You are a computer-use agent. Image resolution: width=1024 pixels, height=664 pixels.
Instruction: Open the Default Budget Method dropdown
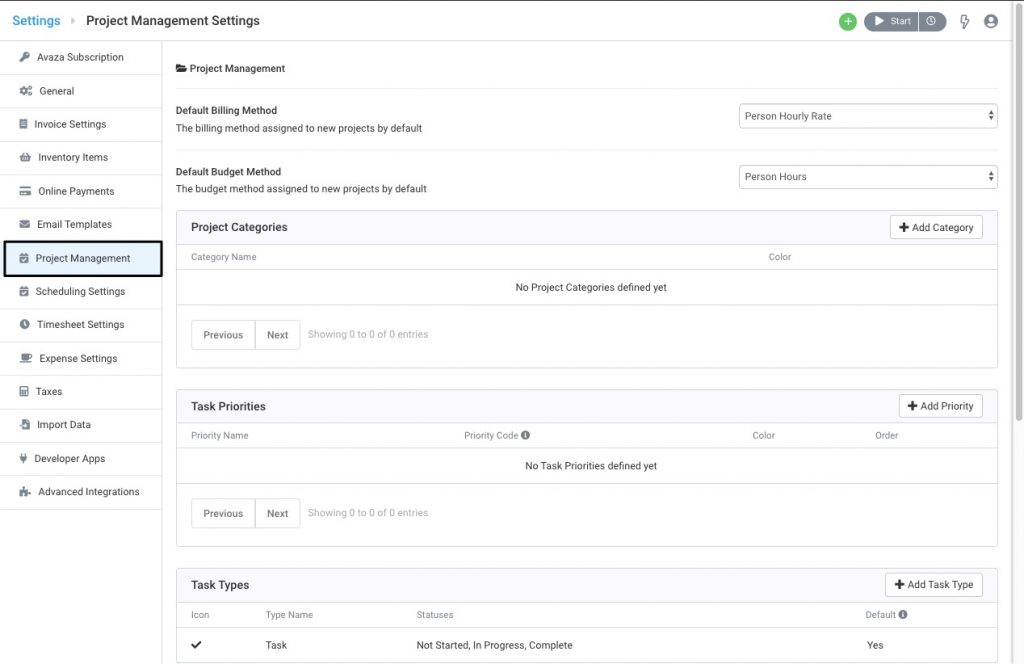(x=866, y=176)
